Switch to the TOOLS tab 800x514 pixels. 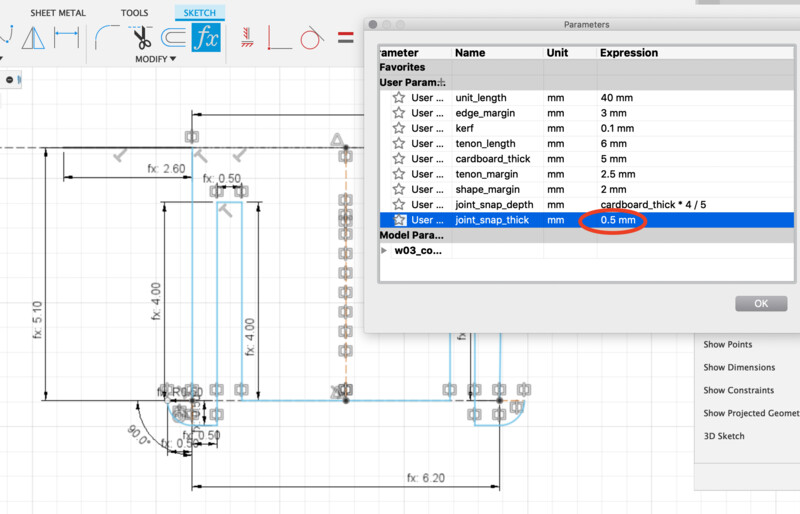tap(135, 13)
